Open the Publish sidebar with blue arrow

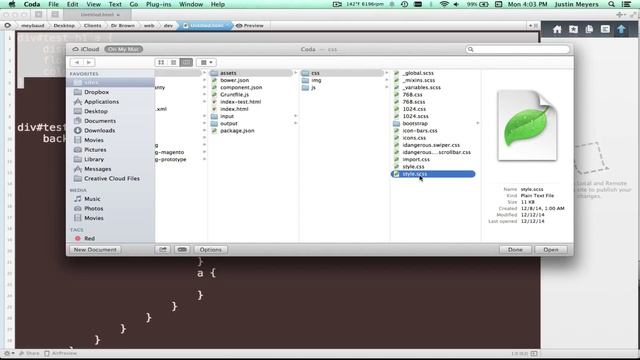(x=621, y=29)
